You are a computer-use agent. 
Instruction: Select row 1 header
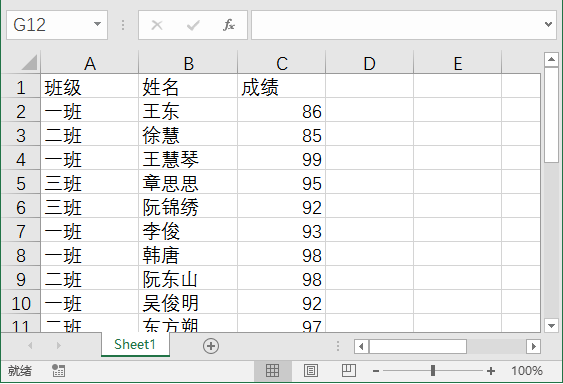20,87
